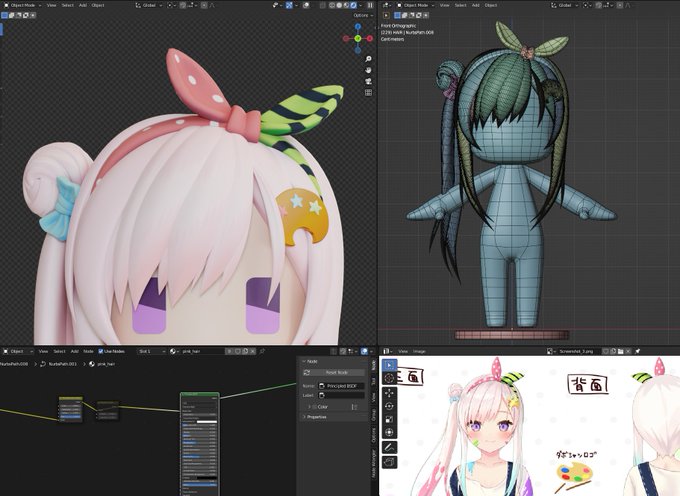Open editor type menu in wireframe viewport header

pos(386,5)
